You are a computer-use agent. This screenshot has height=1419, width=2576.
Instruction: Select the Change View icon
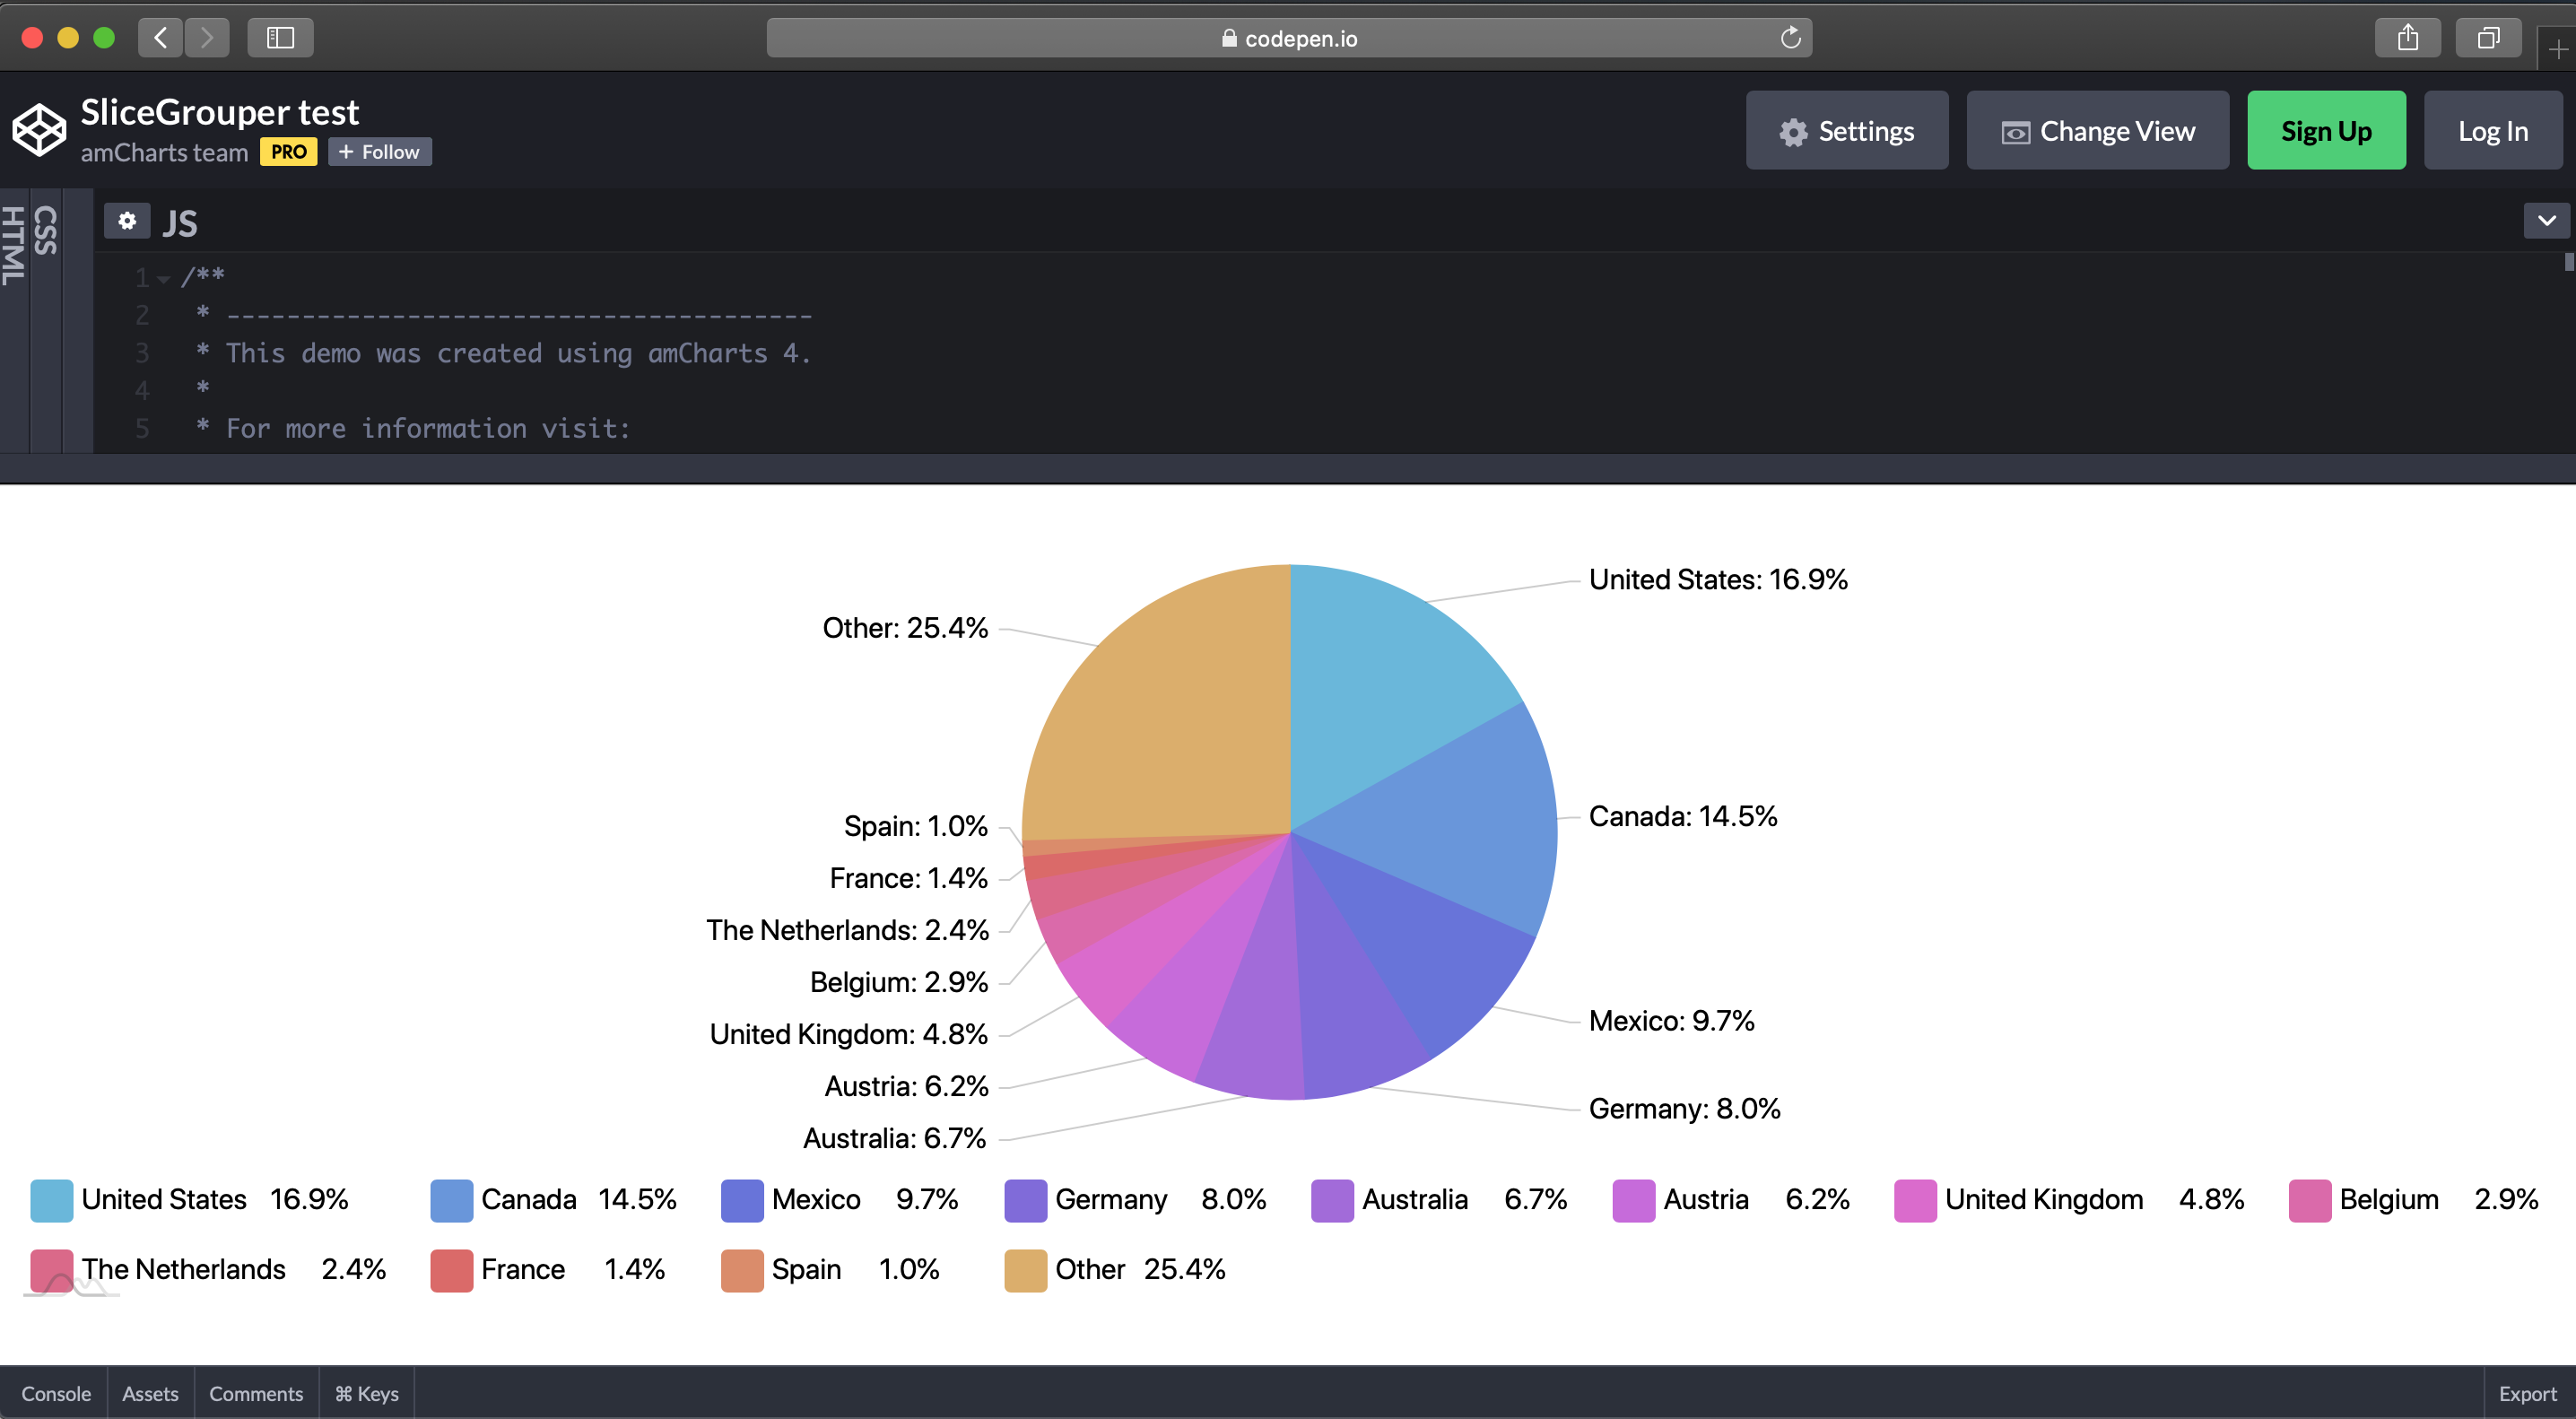(2016, 130)
